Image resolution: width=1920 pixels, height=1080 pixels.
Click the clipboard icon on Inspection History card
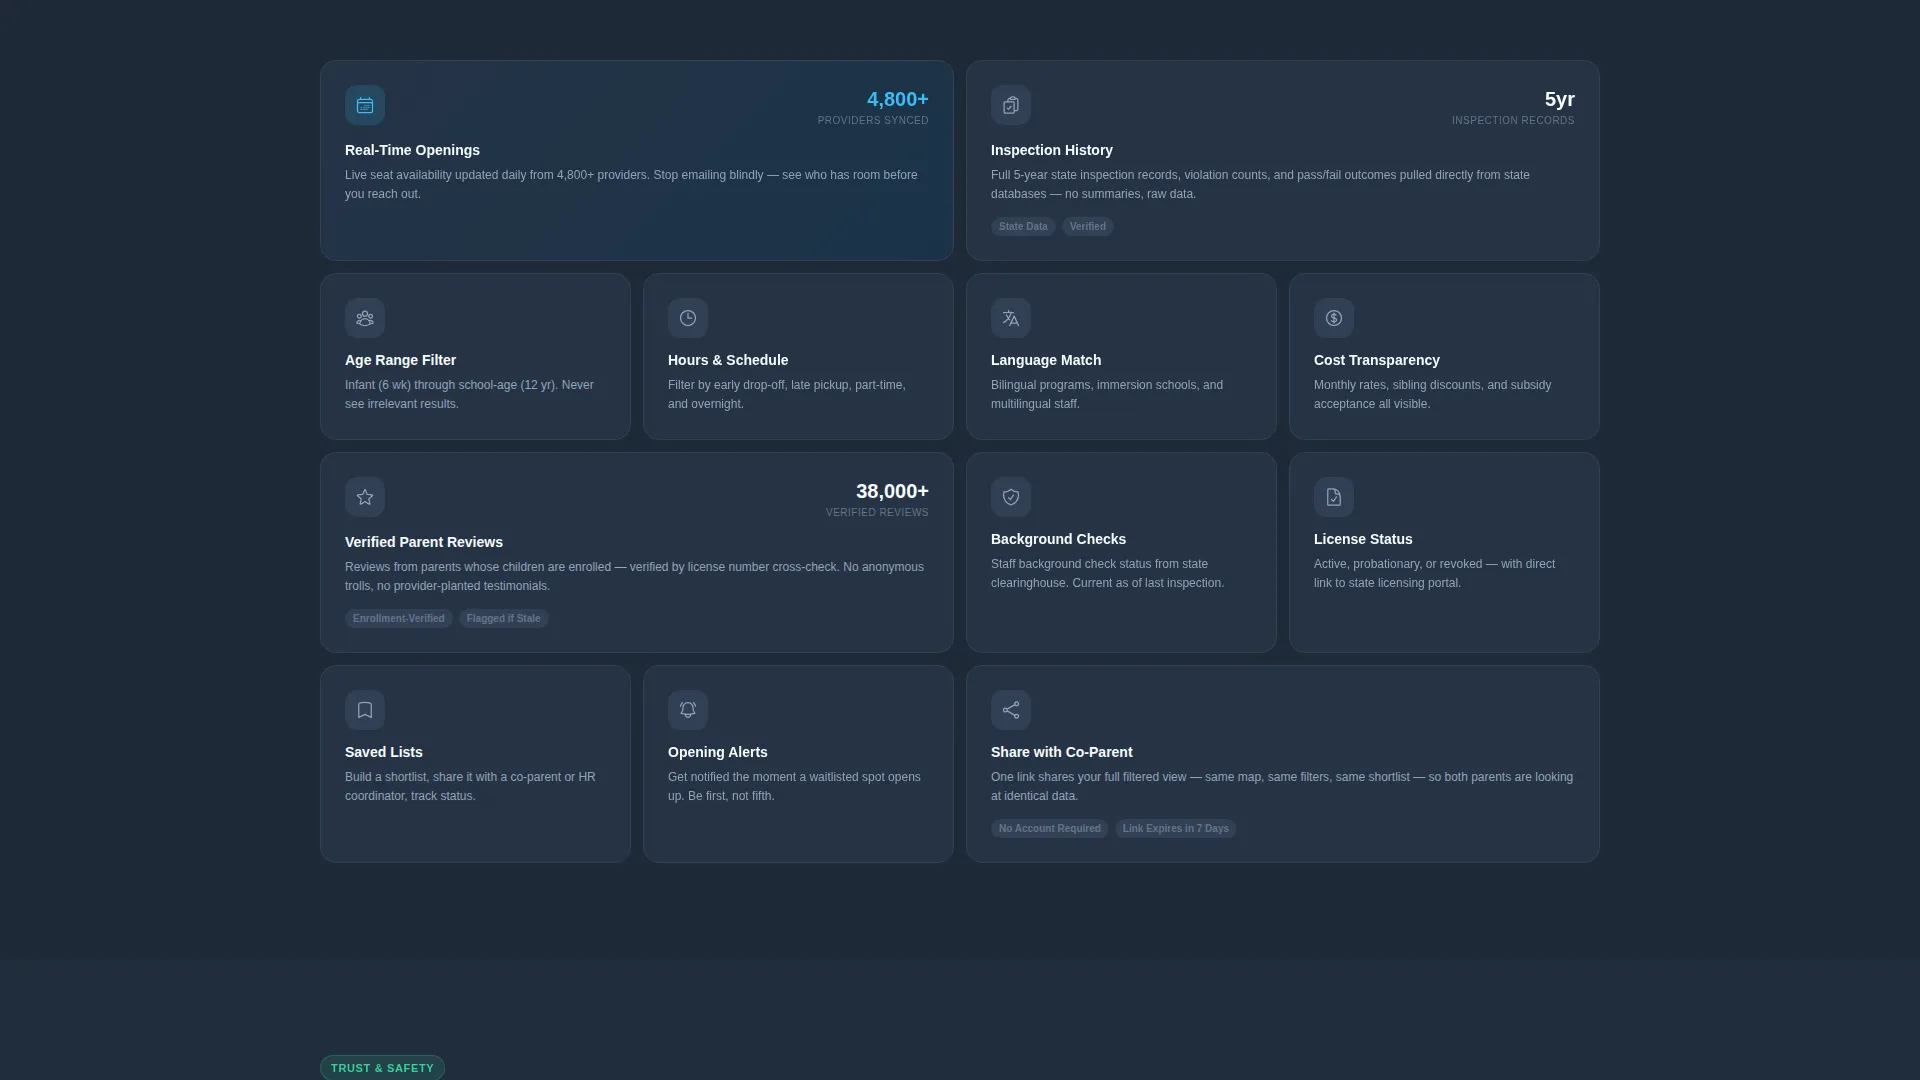(x=1011, y=105)
